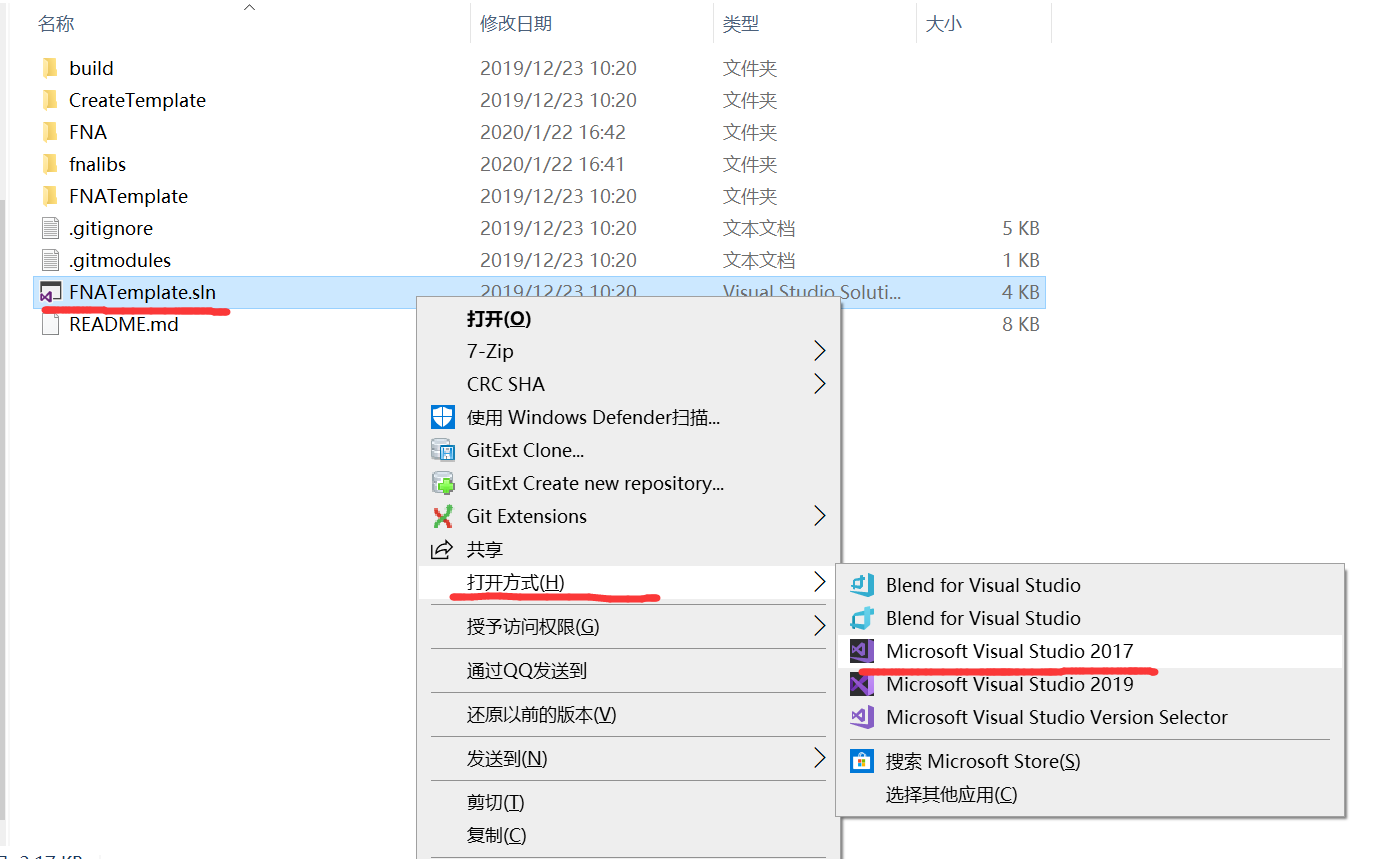This screenshot has height=859, width=1383.
Task: Select the README.md file
Action: tap(123, 324)
